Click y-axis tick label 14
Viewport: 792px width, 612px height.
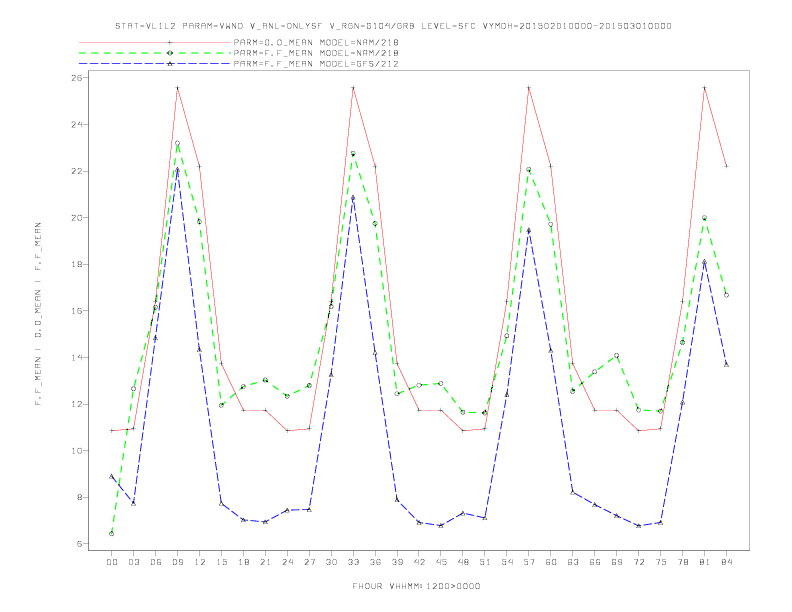76,358
